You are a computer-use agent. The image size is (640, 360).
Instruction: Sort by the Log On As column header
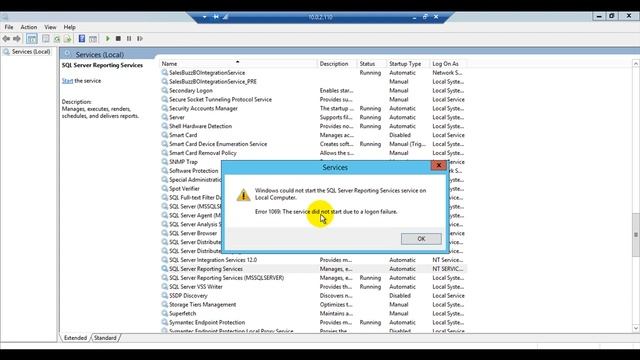(448, 64)
